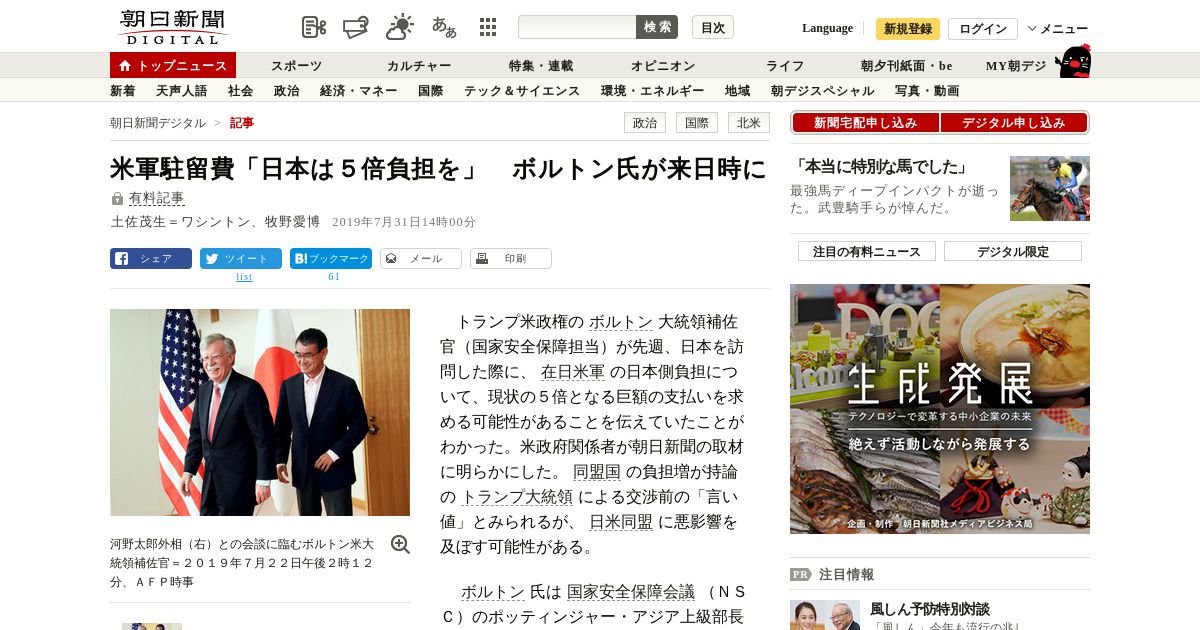The image size is (1200, 630).
Task: Select 地域 in sub navigation
Action: (738, 91)
